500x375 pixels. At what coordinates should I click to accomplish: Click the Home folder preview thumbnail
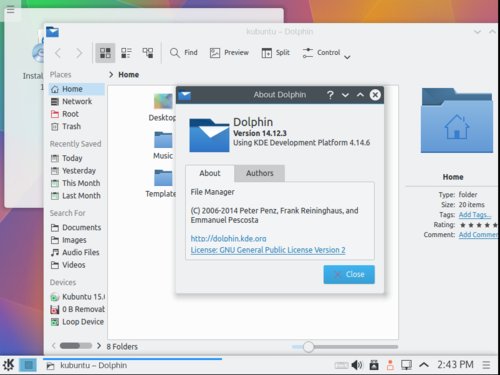[x=457, y=120]
